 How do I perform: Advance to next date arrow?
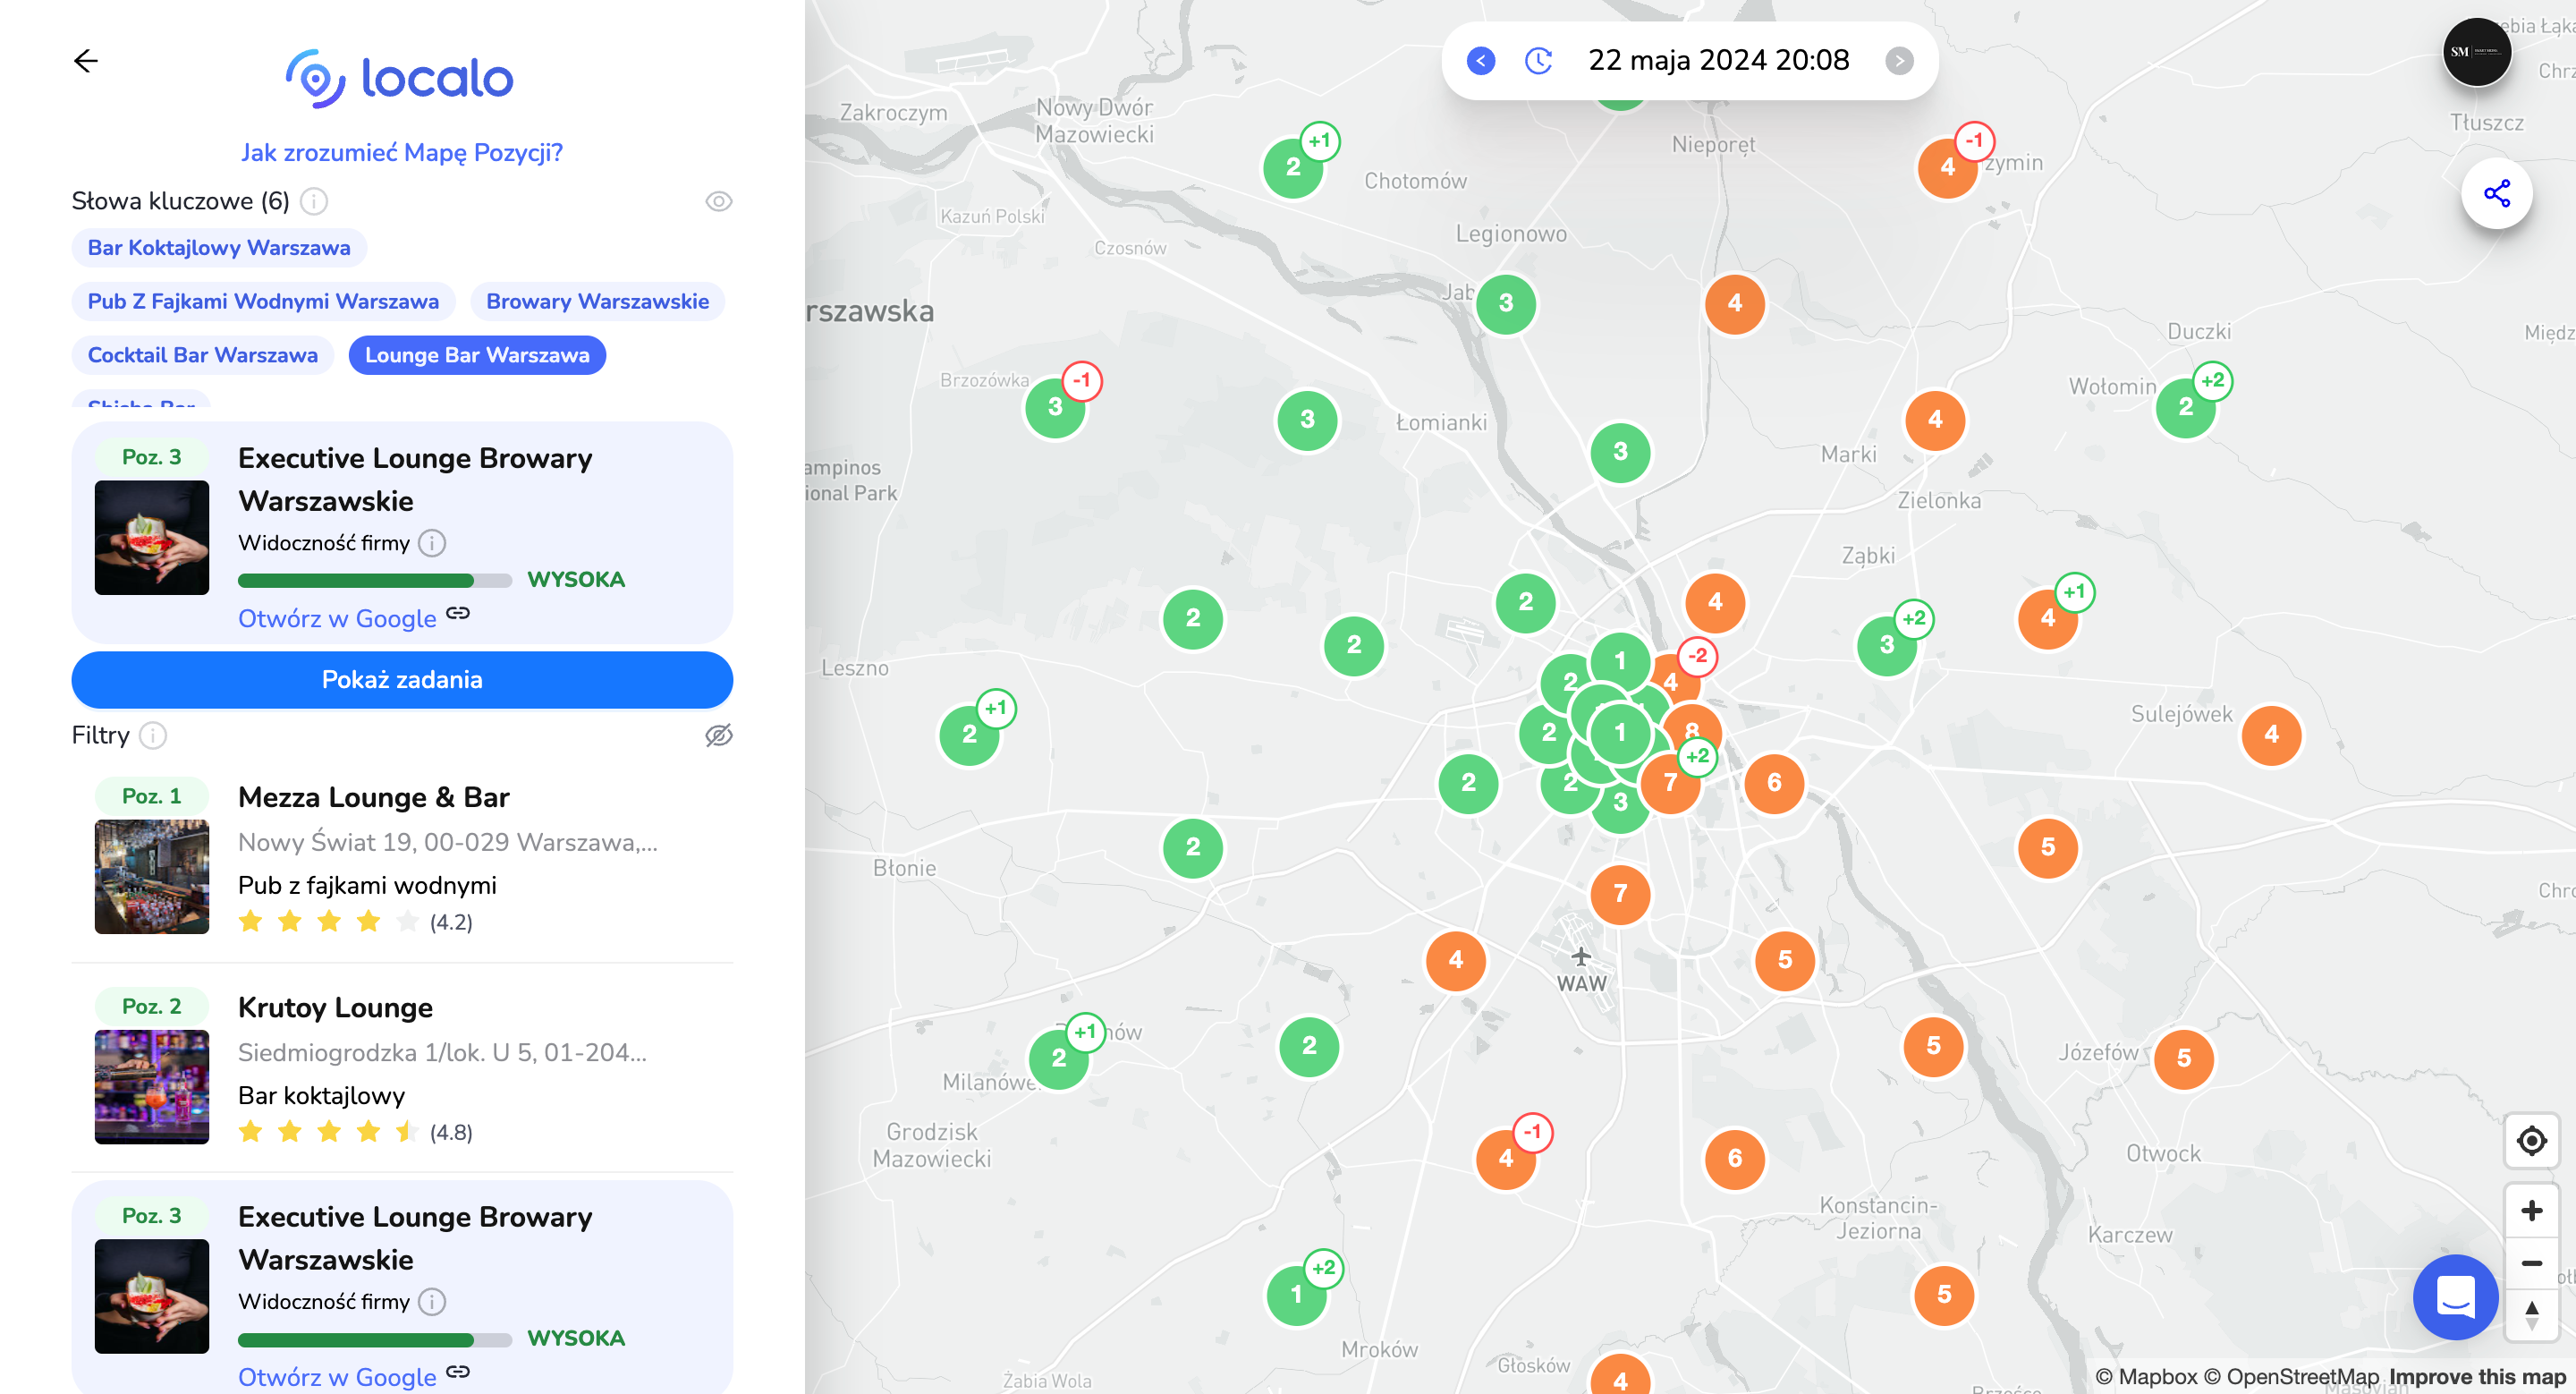click(1899, 61)
